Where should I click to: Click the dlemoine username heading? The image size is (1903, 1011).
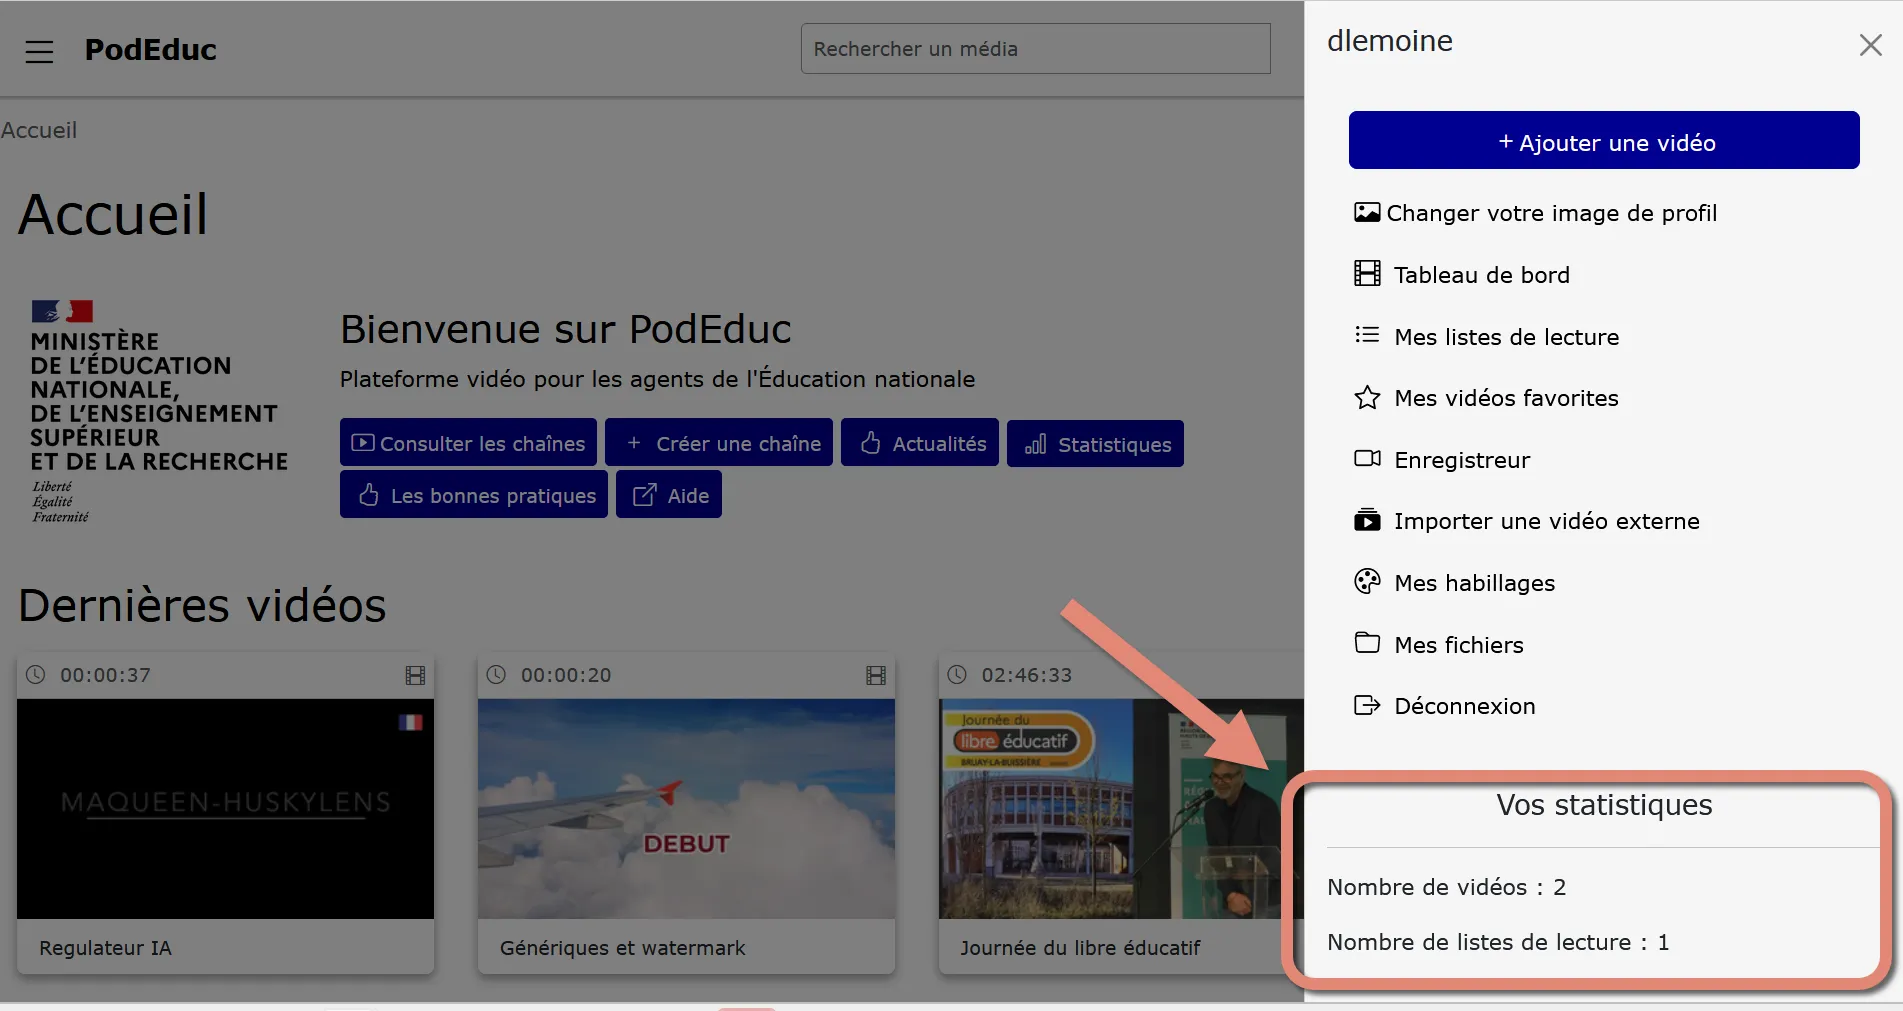1390,41
